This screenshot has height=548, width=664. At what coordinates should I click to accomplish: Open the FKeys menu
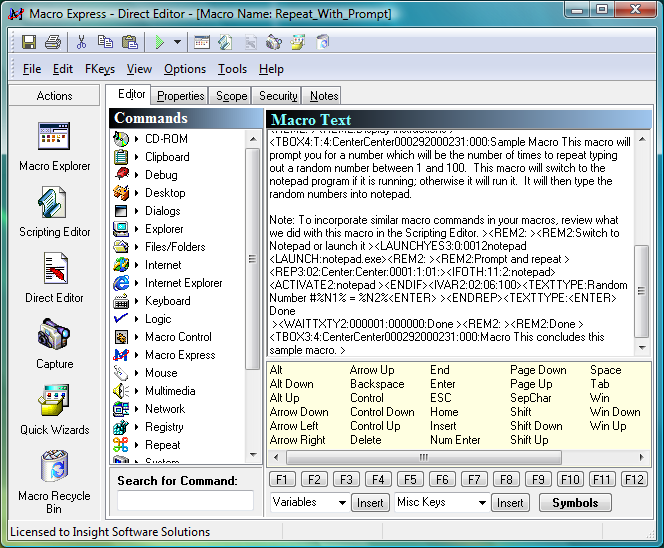(x=99, y=69)
